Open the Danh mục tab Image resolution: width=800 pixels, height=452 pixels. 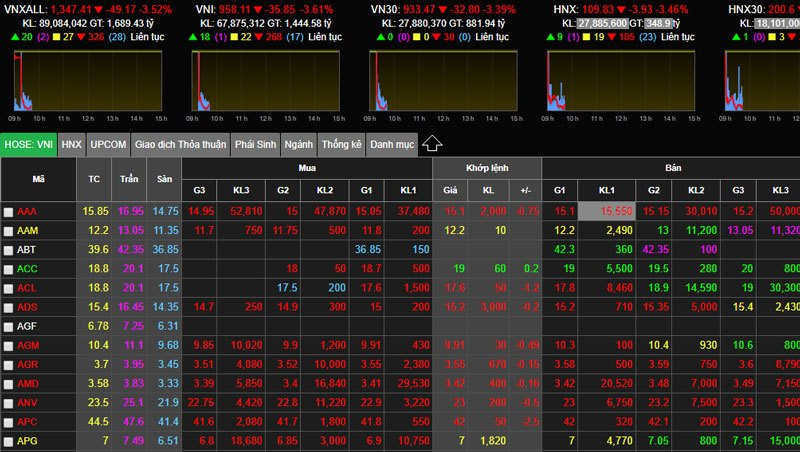(392, 144)
